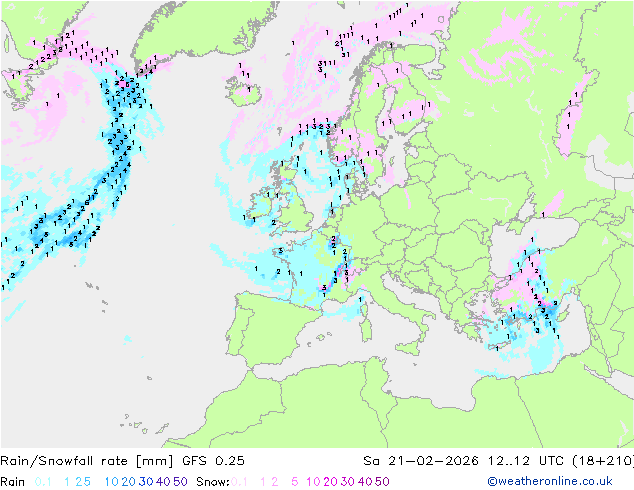Click the 'Sa' weekday abbreviation
The image size is (634, 490).
click(x=371, y=461)
